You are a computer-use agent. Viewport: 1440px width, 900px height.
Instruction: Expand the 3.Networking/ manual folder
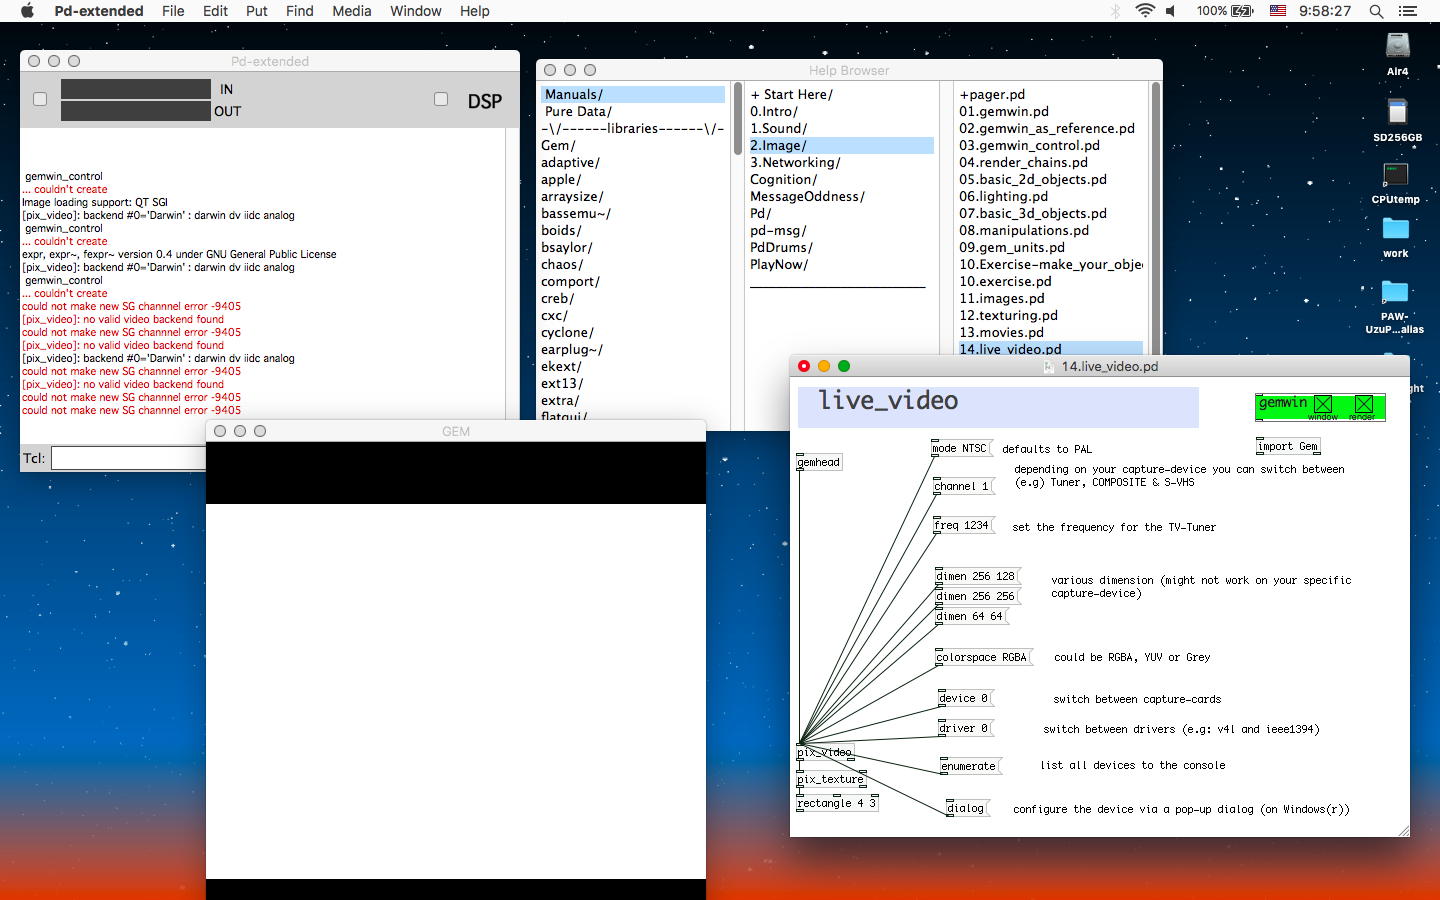click(795, 162)
